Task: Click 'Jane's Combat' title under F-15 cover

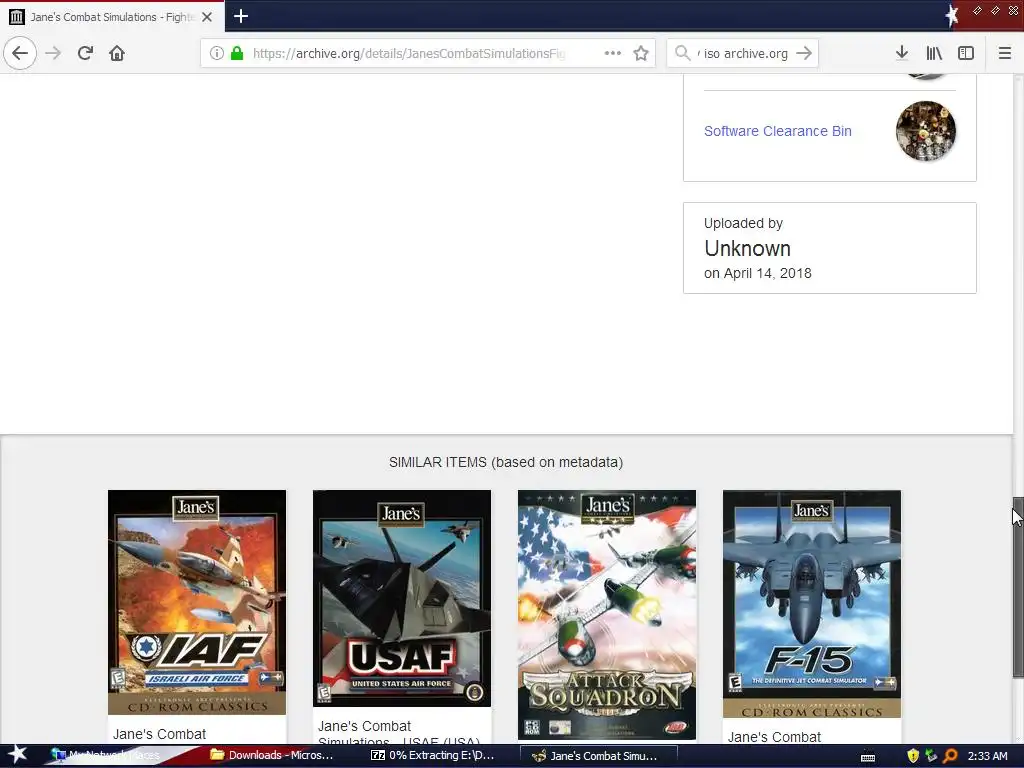Action: pos(775,737)
